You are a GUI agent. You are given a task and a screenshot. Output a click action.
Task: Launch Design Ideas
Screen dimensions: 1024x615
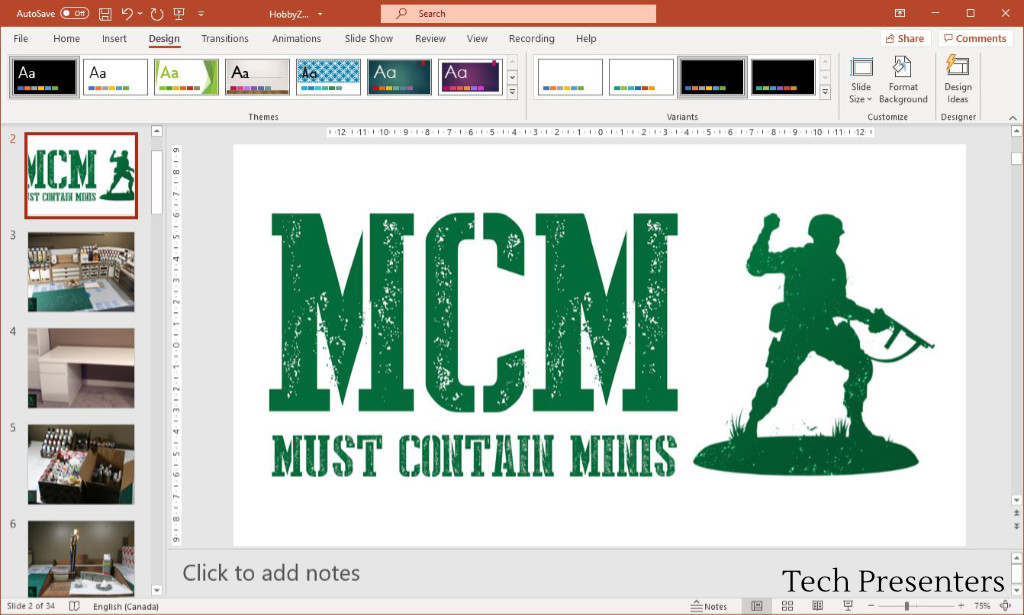[957, 80]
